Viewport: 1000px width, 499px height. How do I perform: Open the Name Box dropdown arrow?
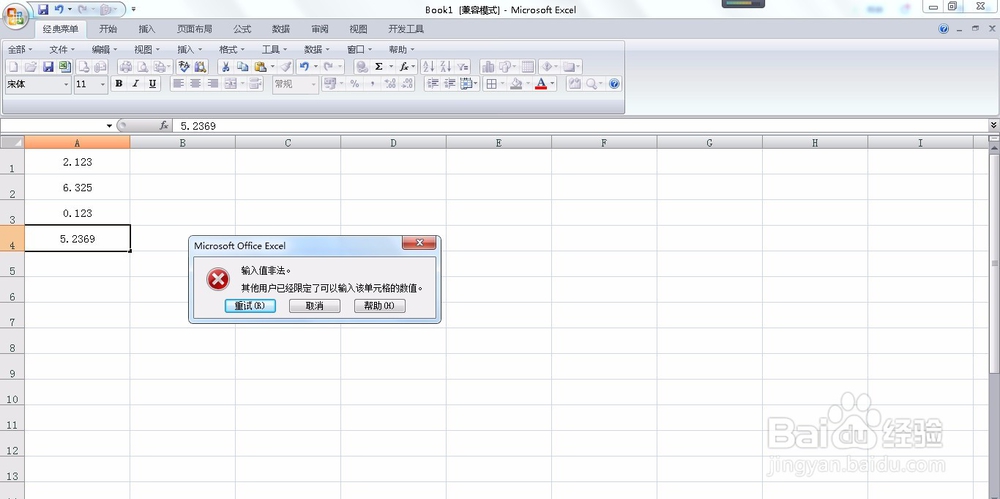[x=109, y=126]
